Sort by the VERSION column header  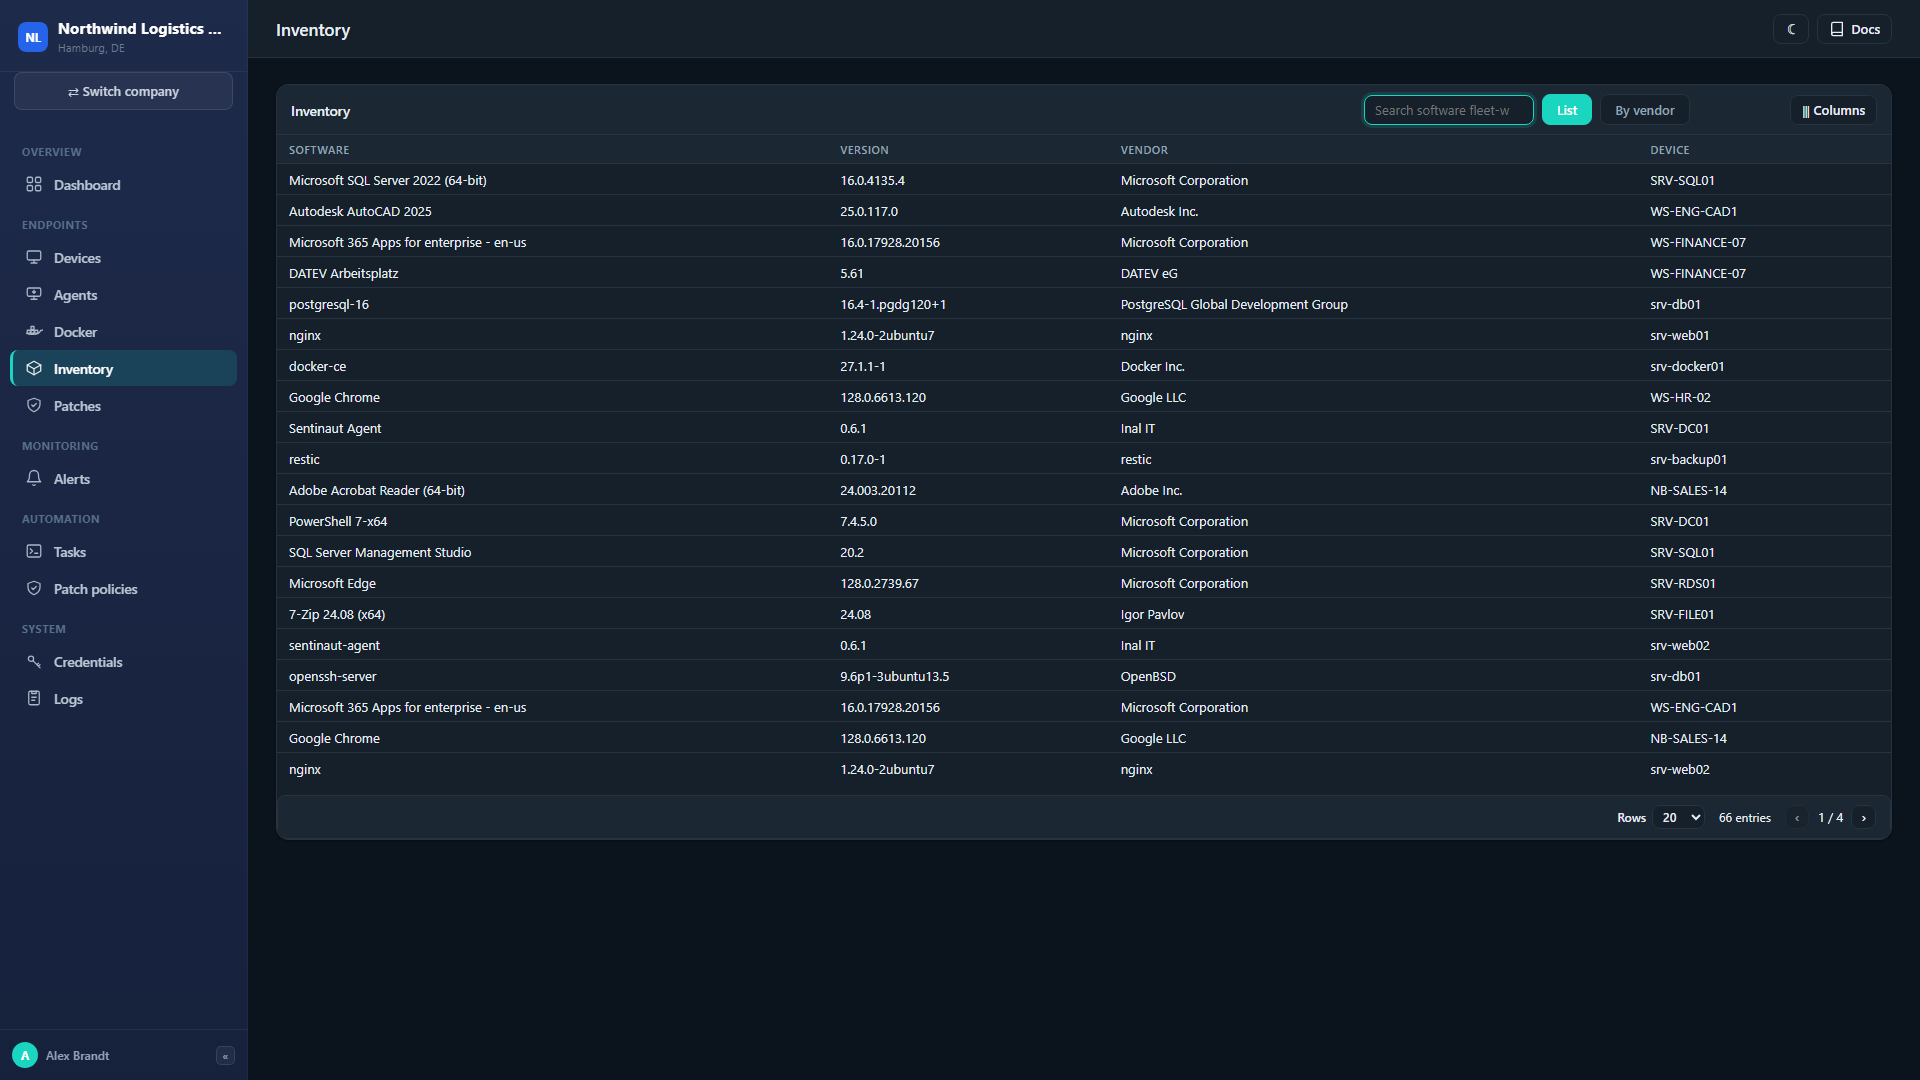click(x=864, y=150)
